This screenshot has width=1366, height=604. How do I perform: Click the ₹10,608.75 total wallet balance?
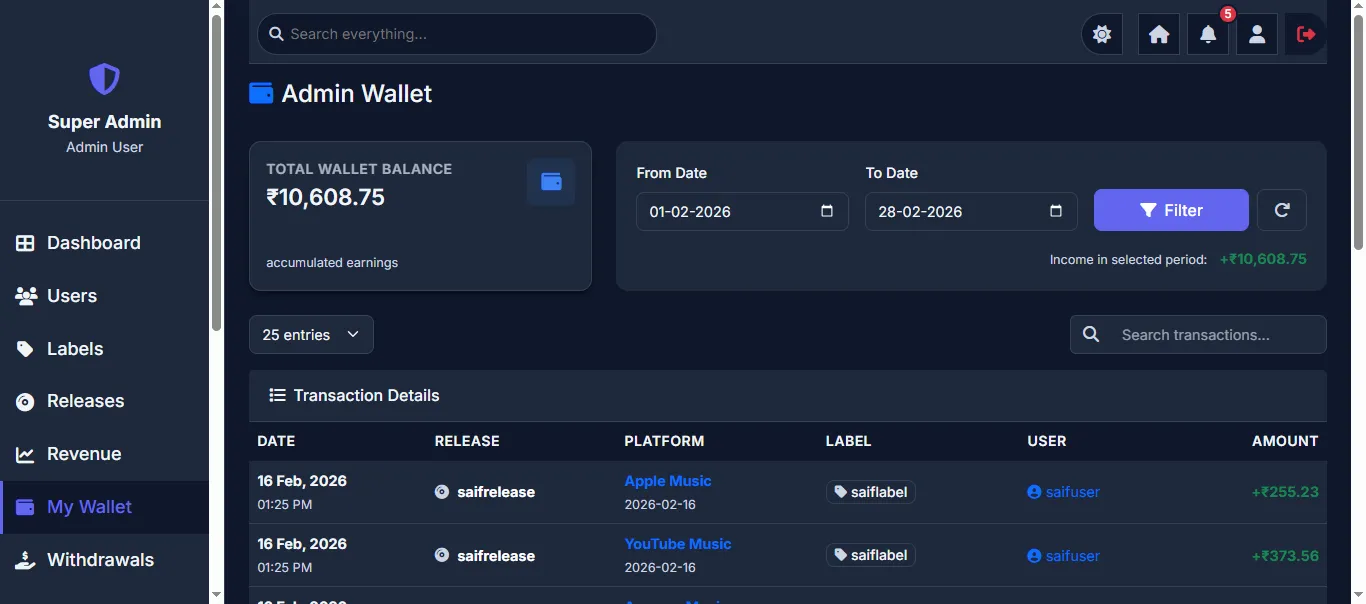(325, 197)
